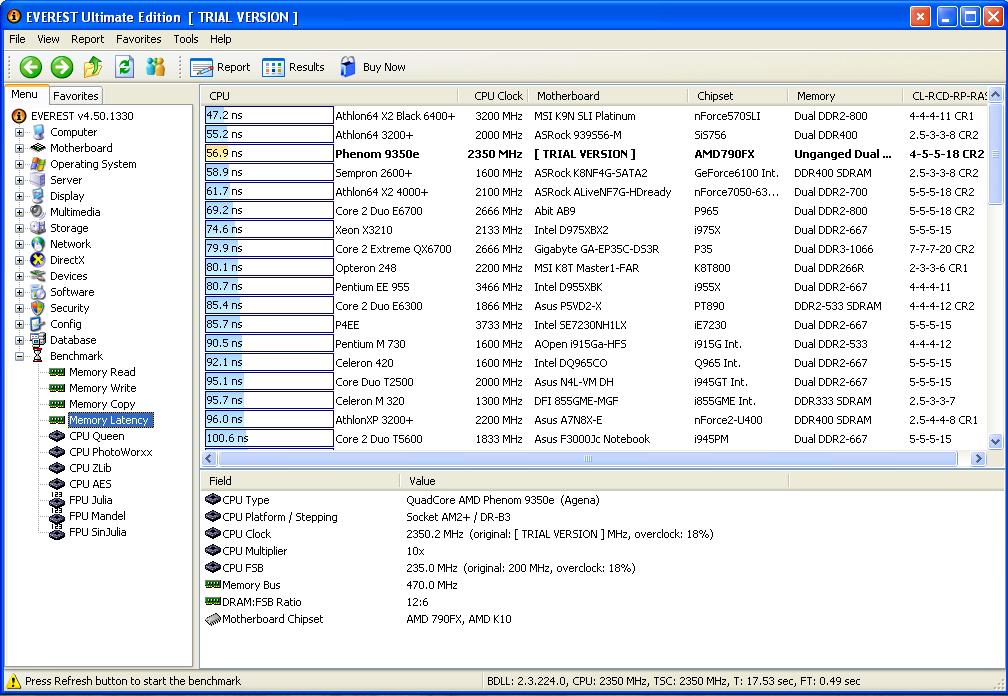Select the Computer tree icon
Screen dimensions: 1008x696
point(39,132)
